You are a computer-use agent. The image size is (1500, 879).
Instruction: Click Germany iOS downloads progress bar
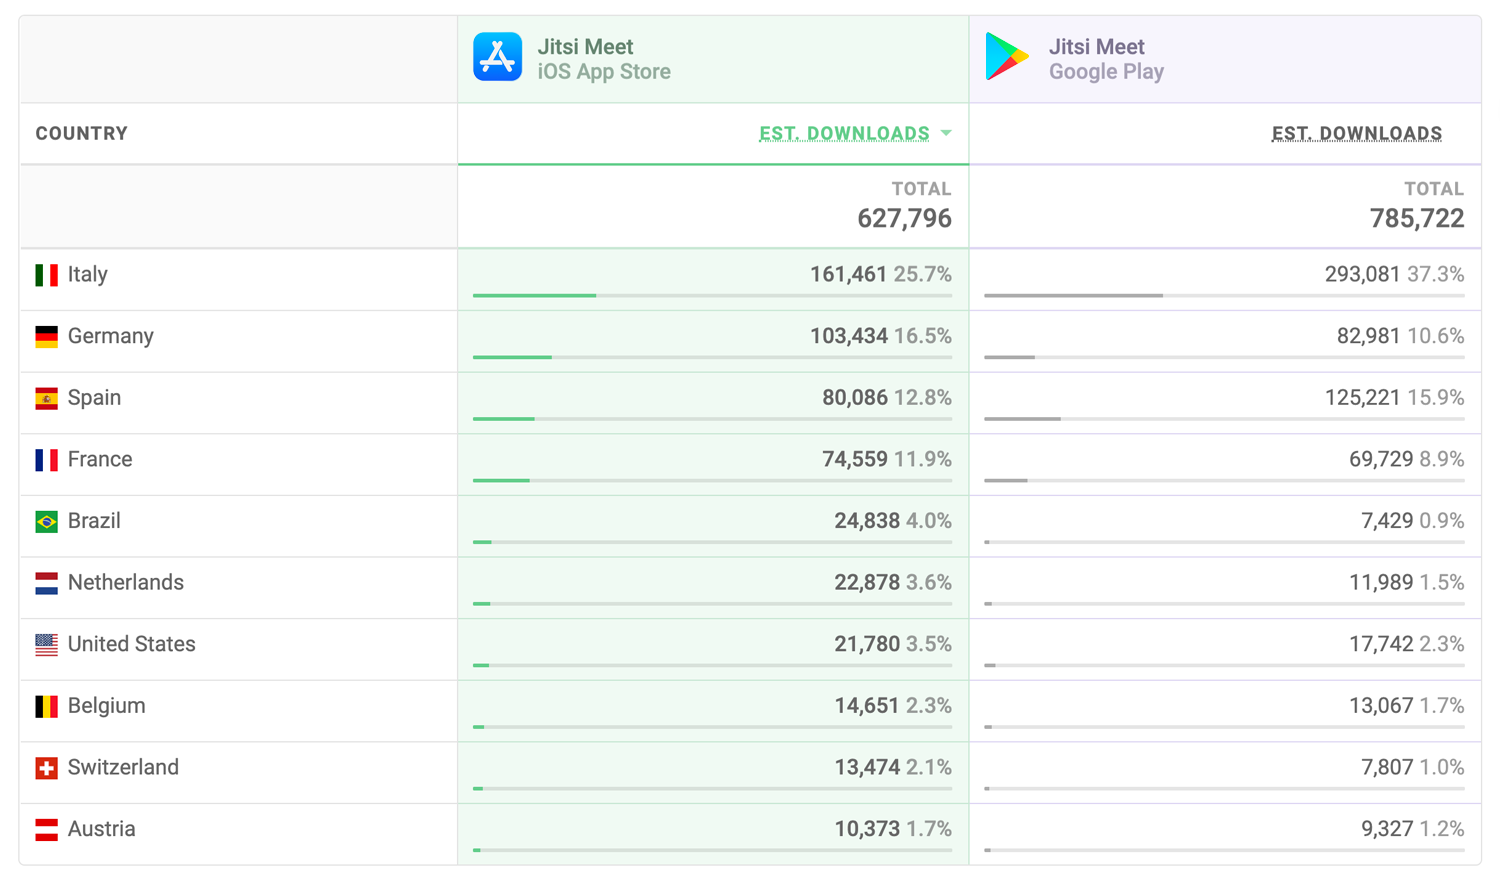712,357
